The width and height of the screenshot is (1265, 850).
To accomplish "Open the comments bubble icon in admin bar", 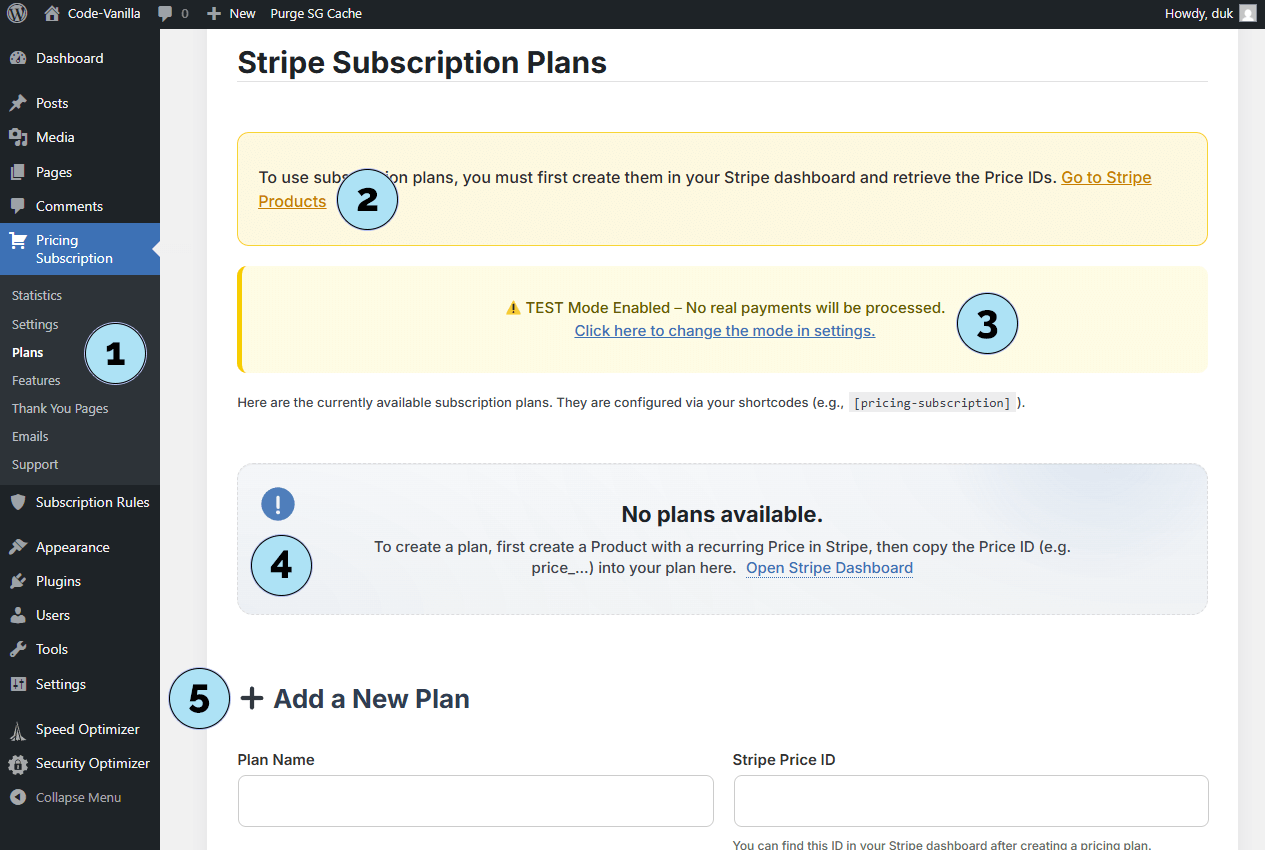I will pyautogui.click(x=166, y=14).
